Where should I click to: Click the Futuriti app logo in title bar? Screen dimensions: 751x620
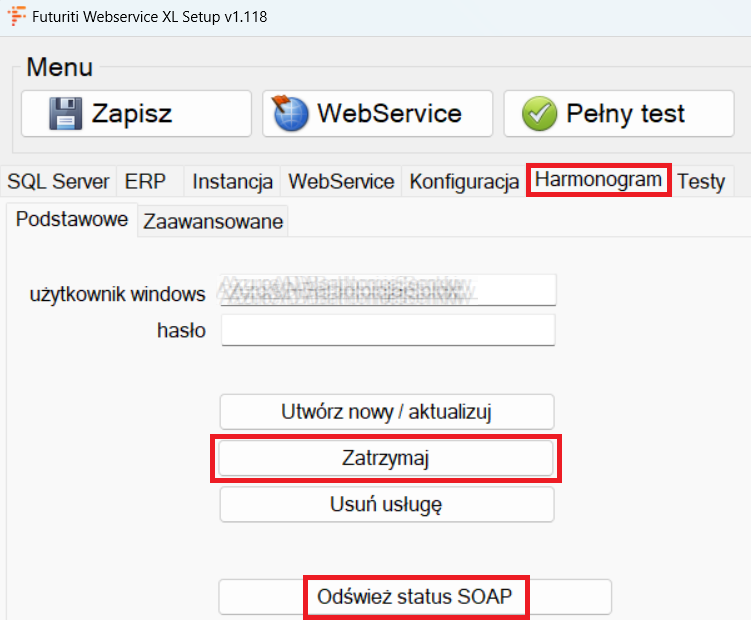(x=17, y=17)
